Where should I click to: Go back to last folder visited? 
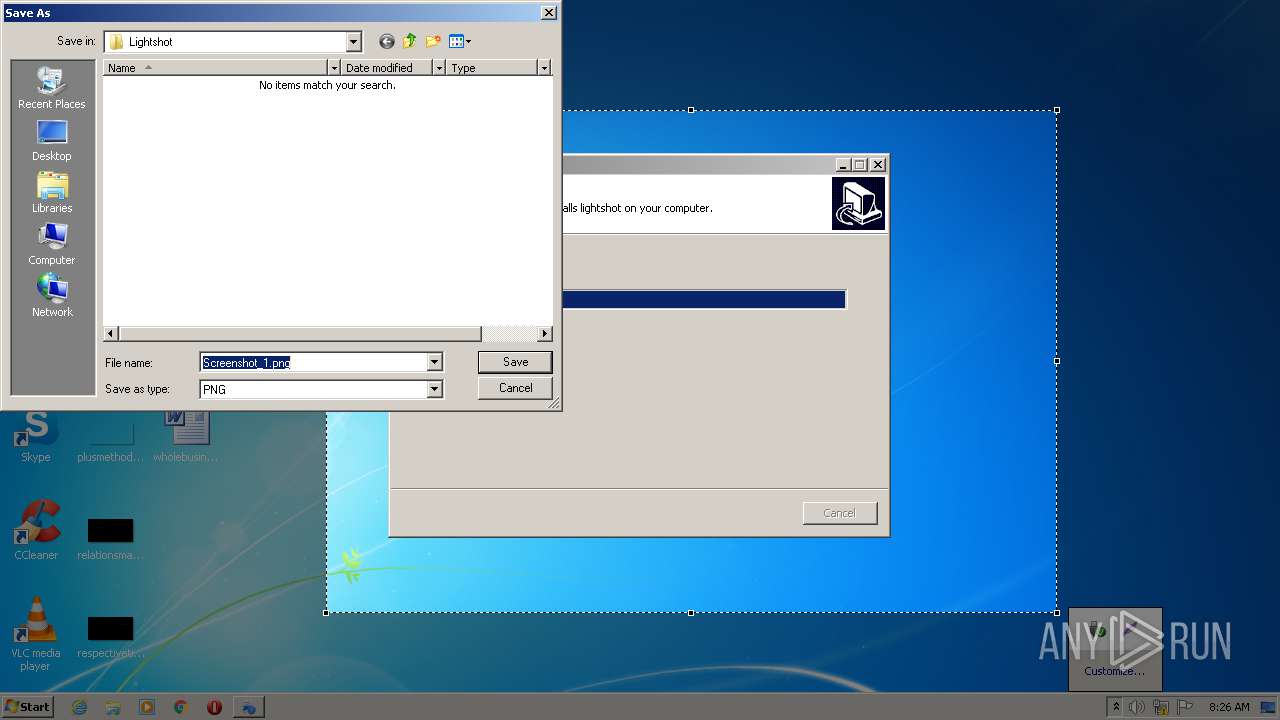(x=387, y=42)
